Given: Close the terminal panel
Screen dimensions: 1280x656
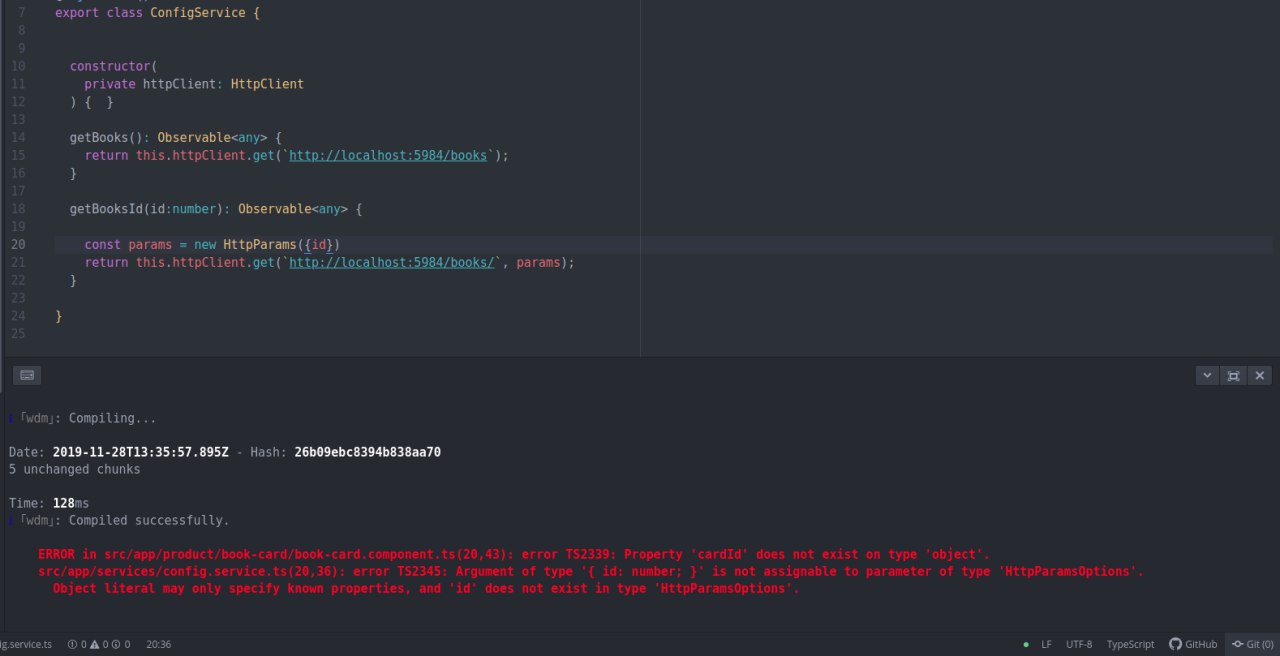Looking at the screenshot, I should [x=1260, y=376].
